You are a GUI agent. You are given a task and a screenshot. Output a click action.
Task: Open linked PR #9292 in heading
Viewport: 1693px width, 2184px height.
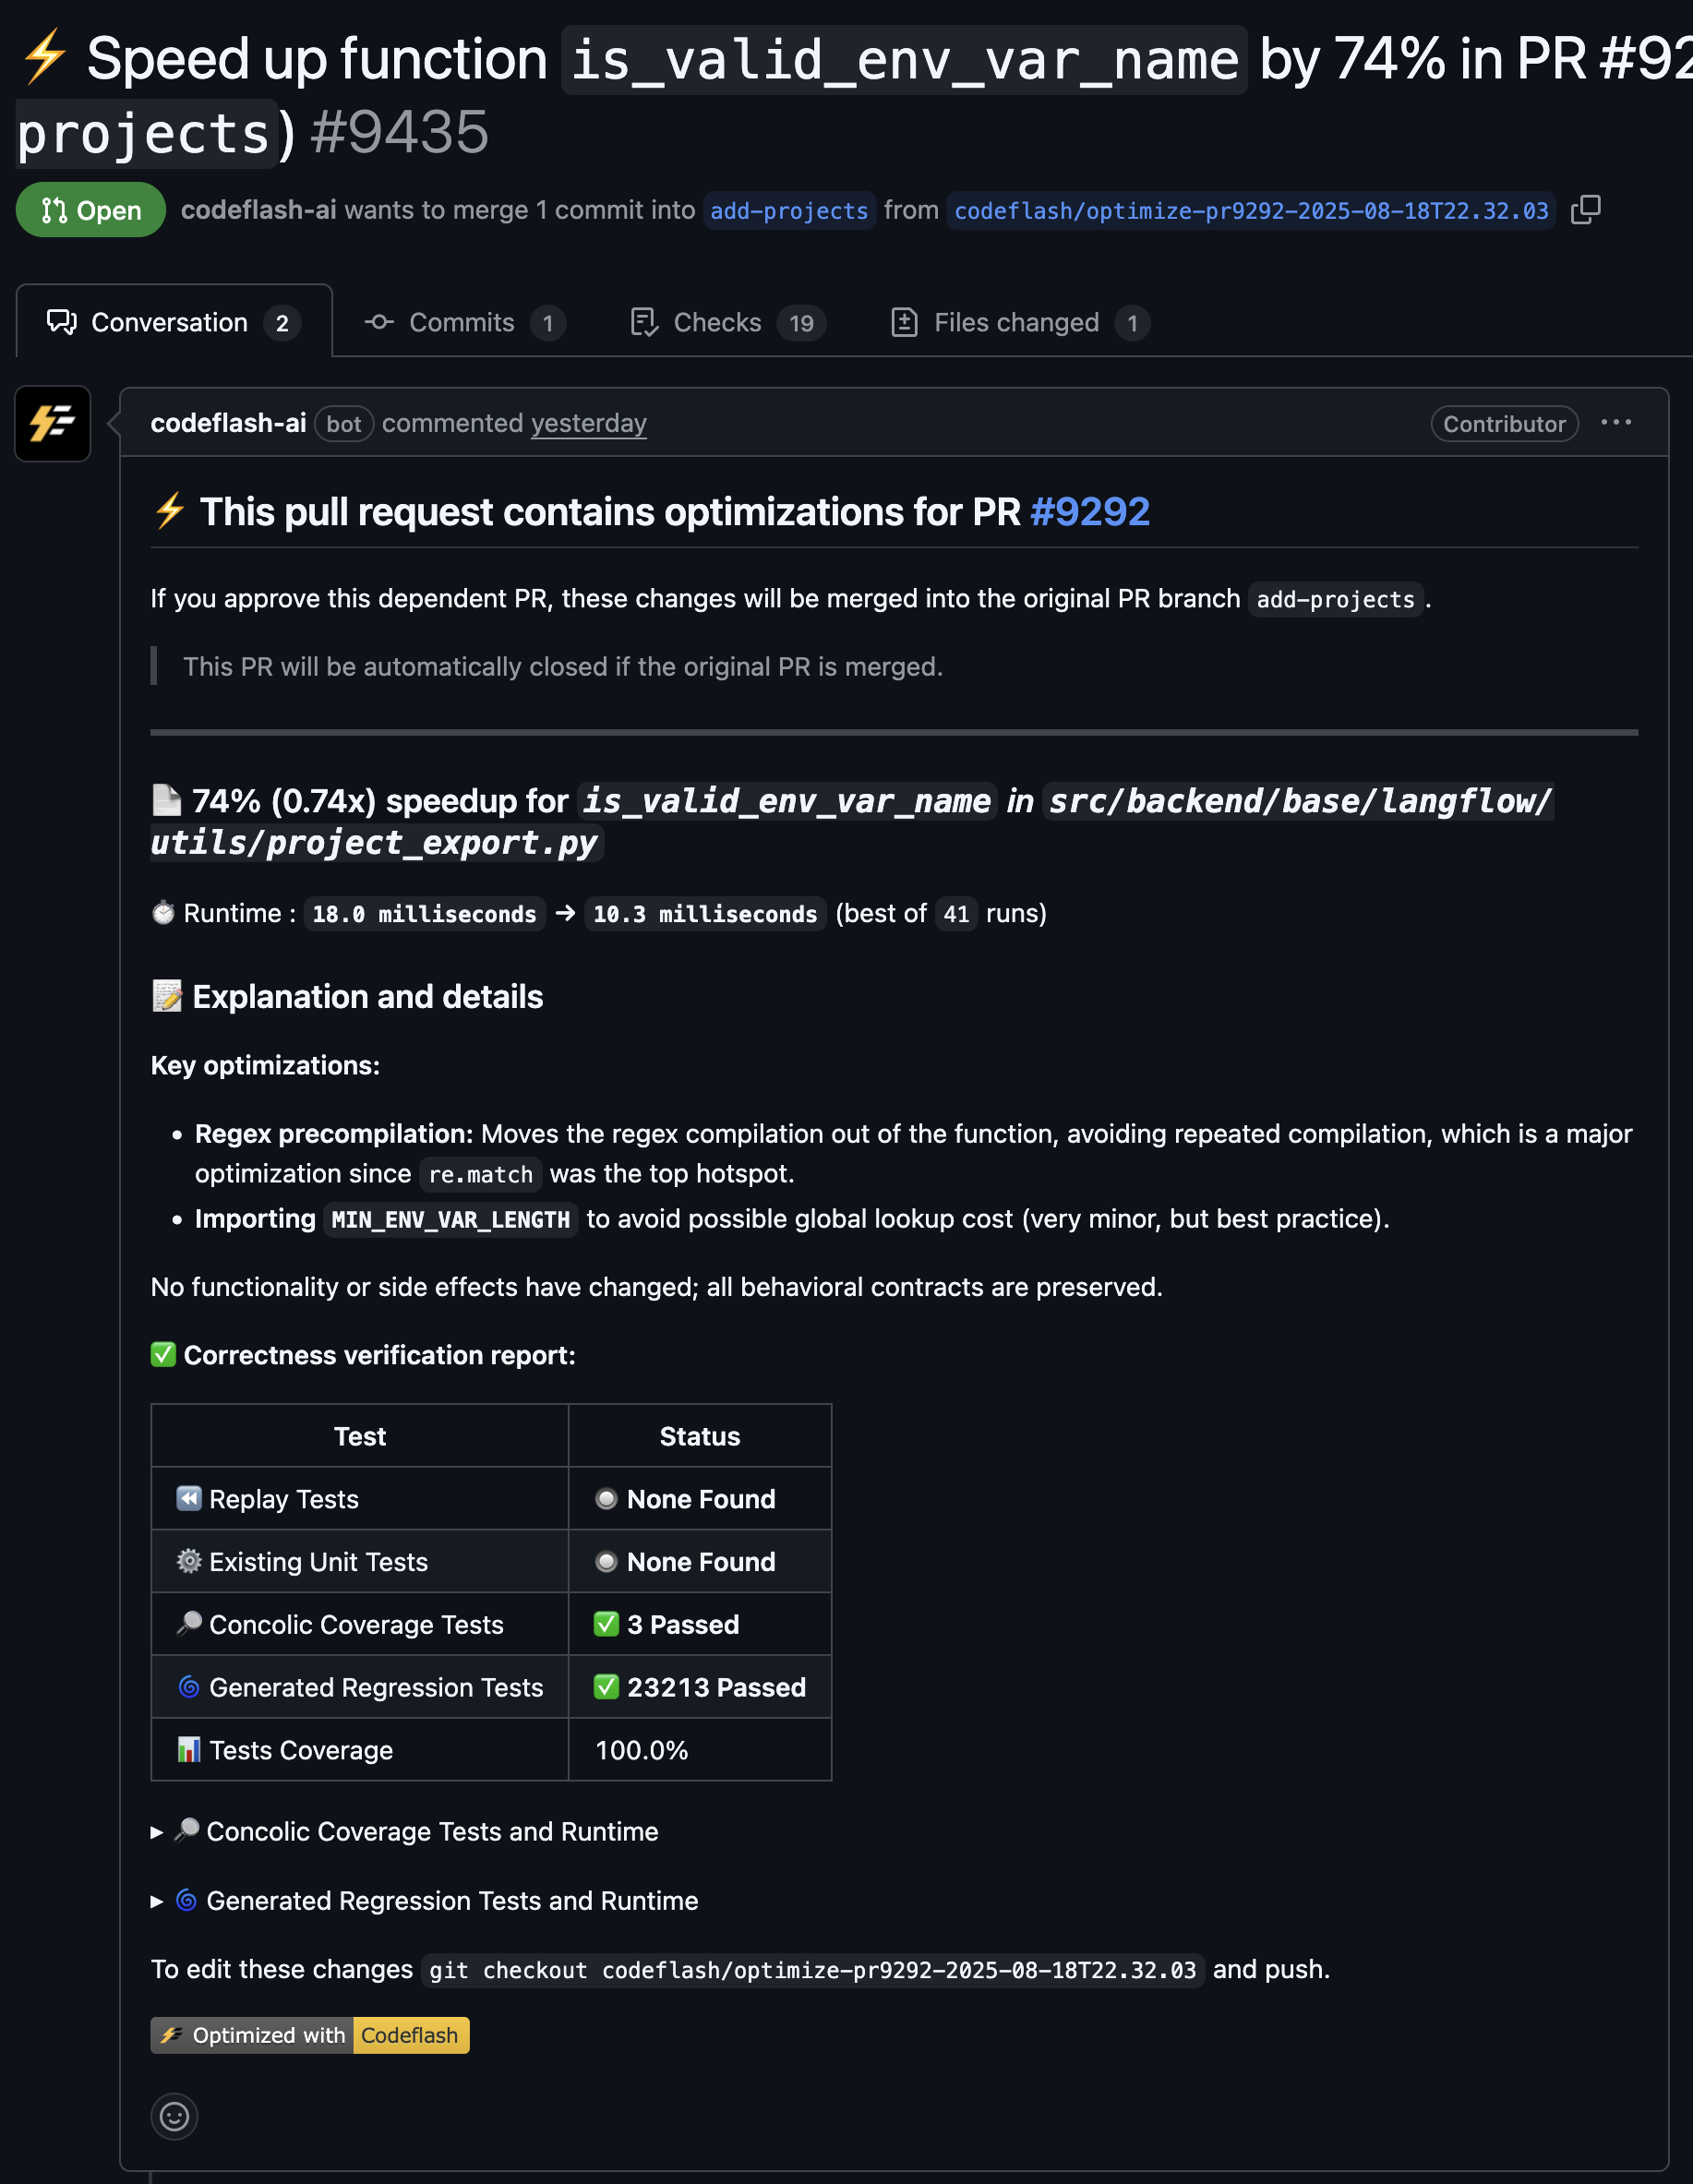tap(1090, 512)
